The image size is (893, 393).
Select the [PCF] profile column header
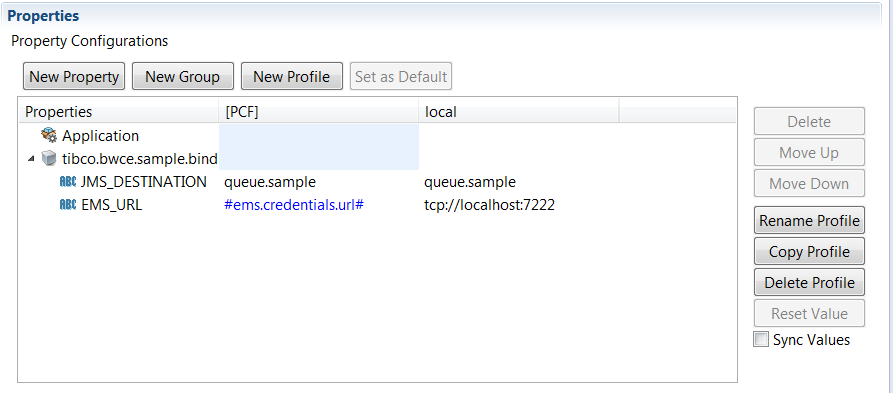pos(319,112)
